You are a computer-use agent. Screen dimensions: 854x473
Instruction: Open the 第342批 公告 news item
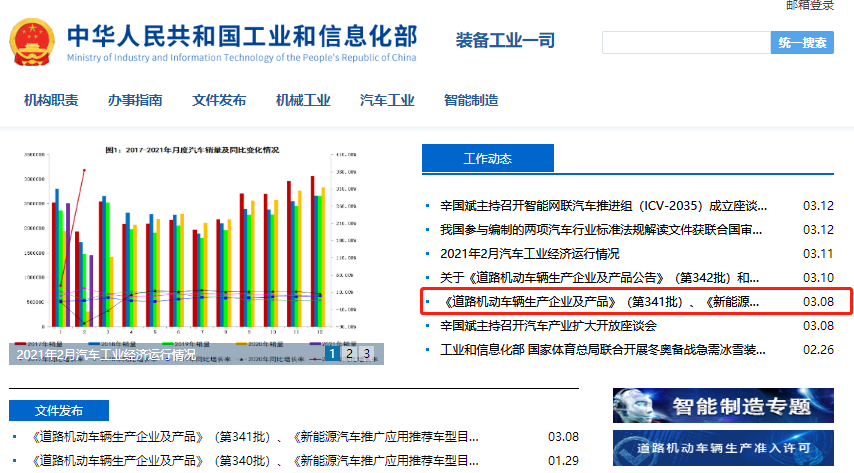click(600, 278)
